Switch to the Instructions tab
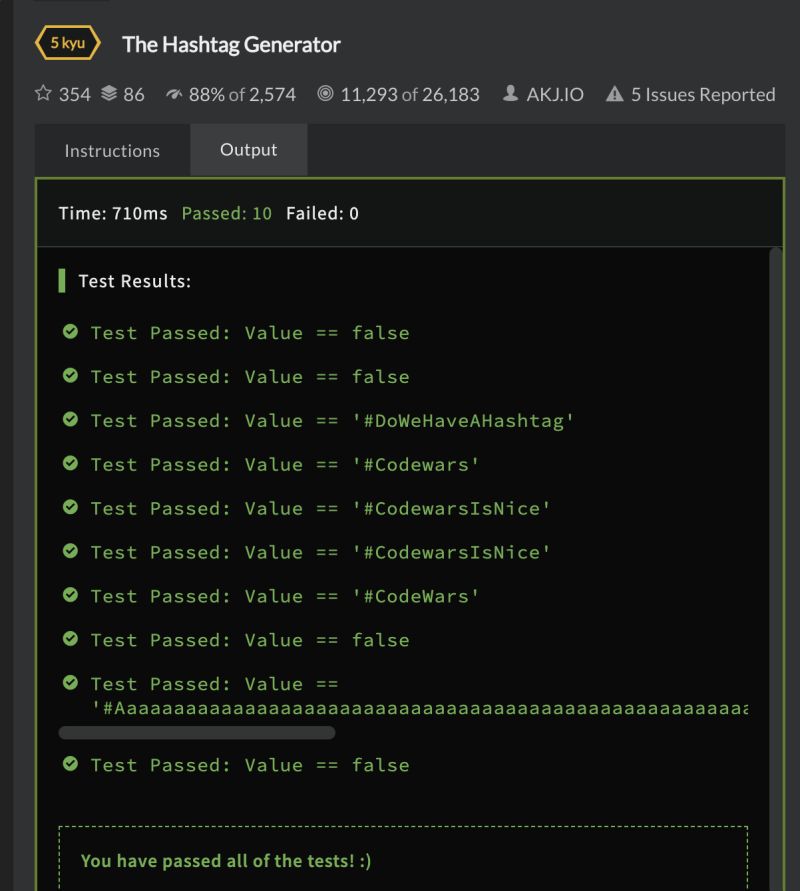Screen dimensions: 800x891 (x=112, y=151)
